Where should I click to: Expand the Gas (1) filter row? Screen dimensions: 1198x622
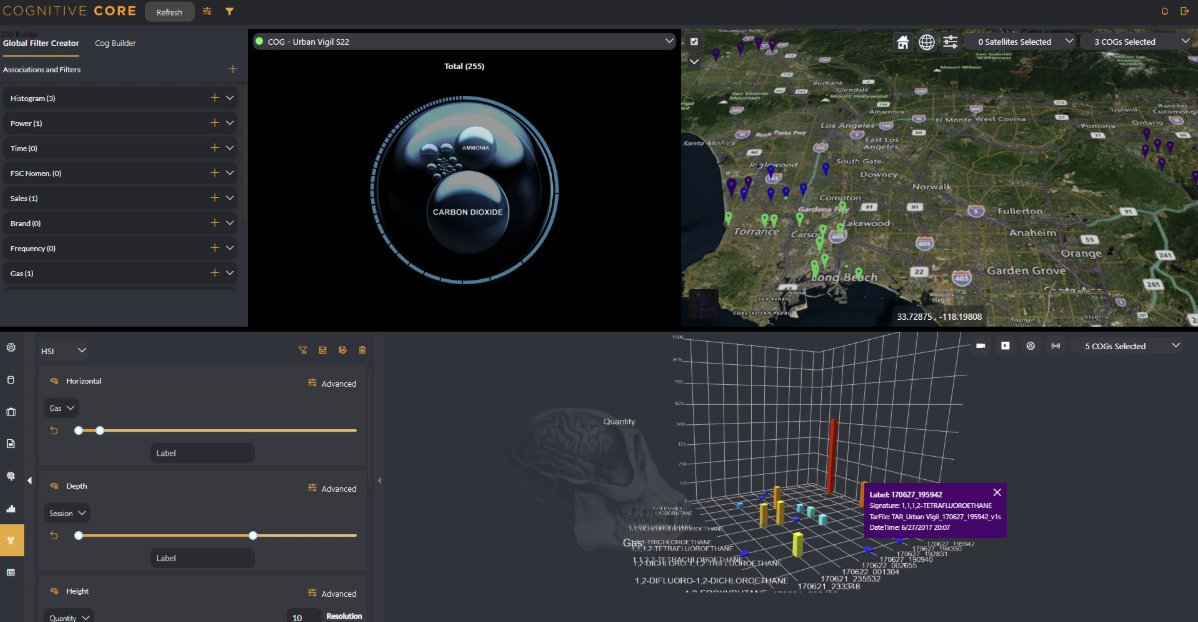click(229, 273)
